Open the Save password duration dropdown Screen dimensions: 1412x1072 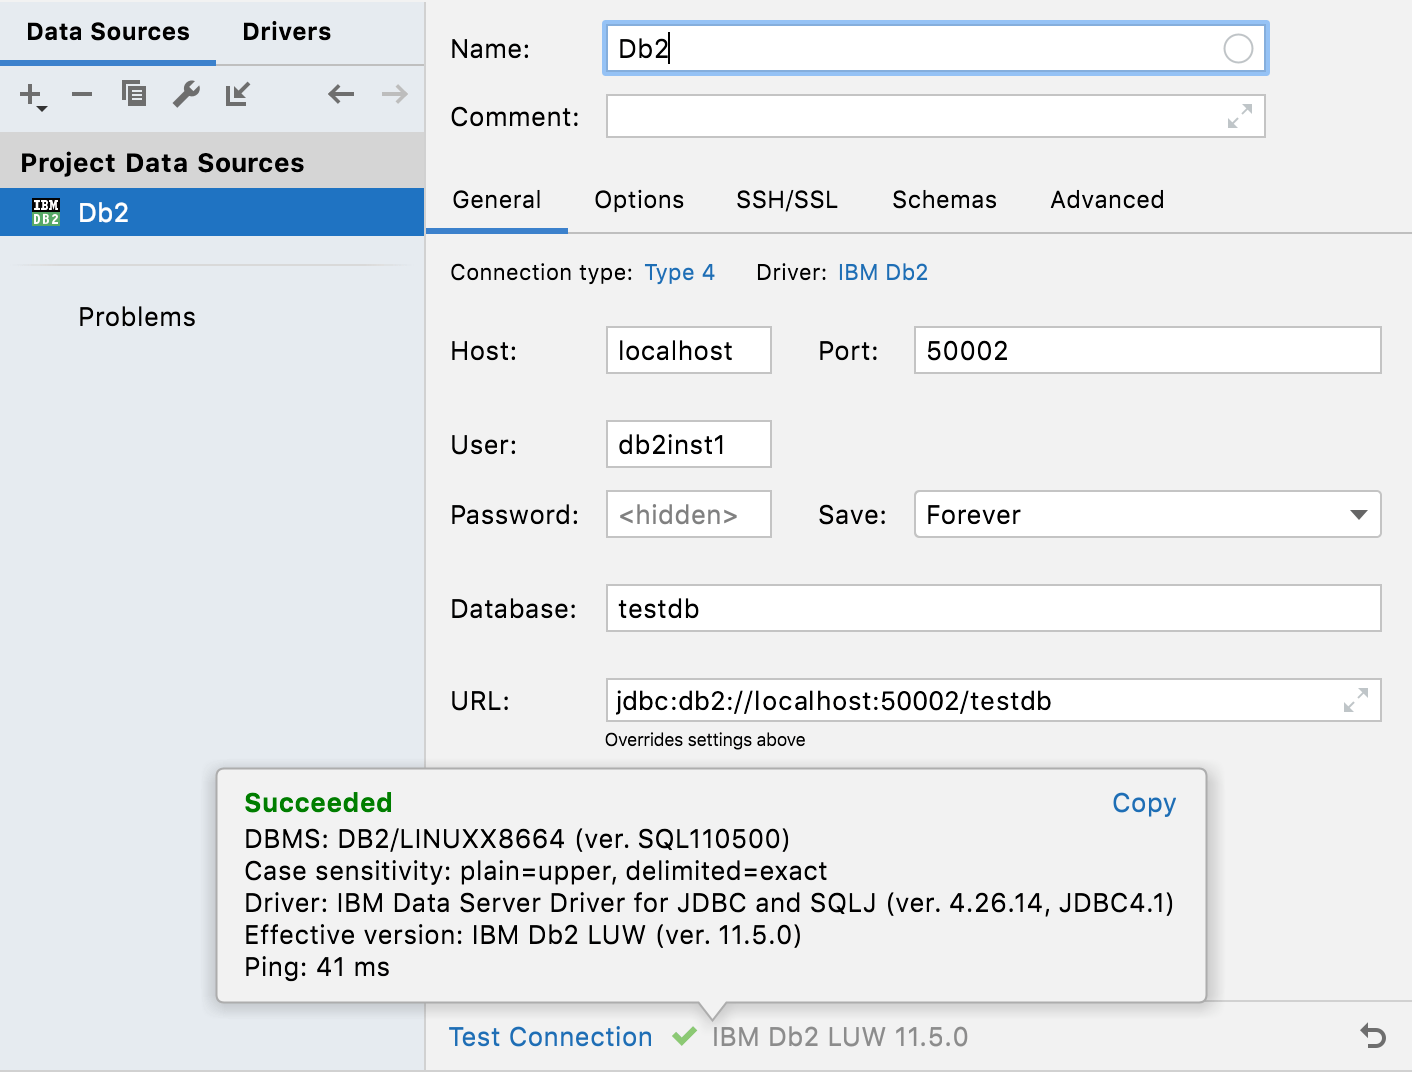click(1357, 514)
